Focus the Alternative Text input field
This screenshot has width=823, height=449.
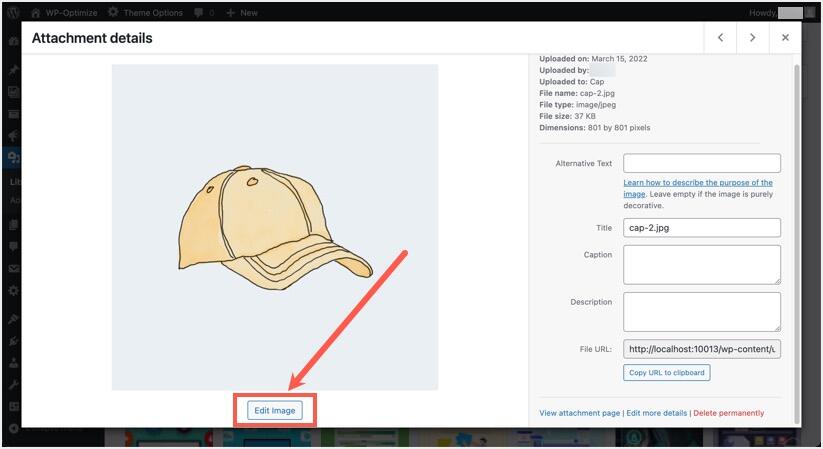click(701, 163)
